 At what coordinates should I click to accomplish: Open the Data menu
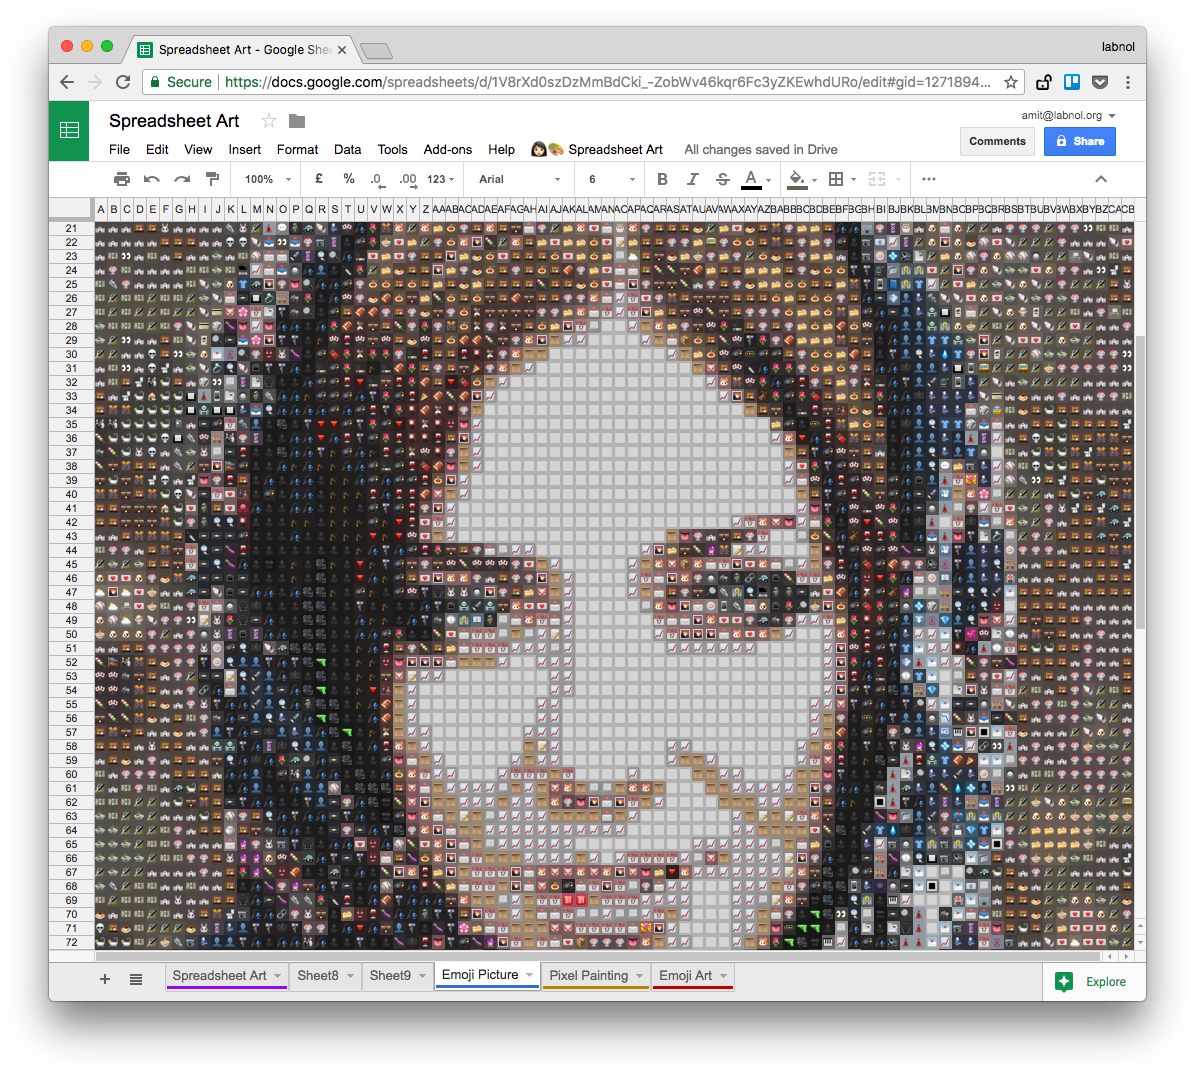click(347, 149)
